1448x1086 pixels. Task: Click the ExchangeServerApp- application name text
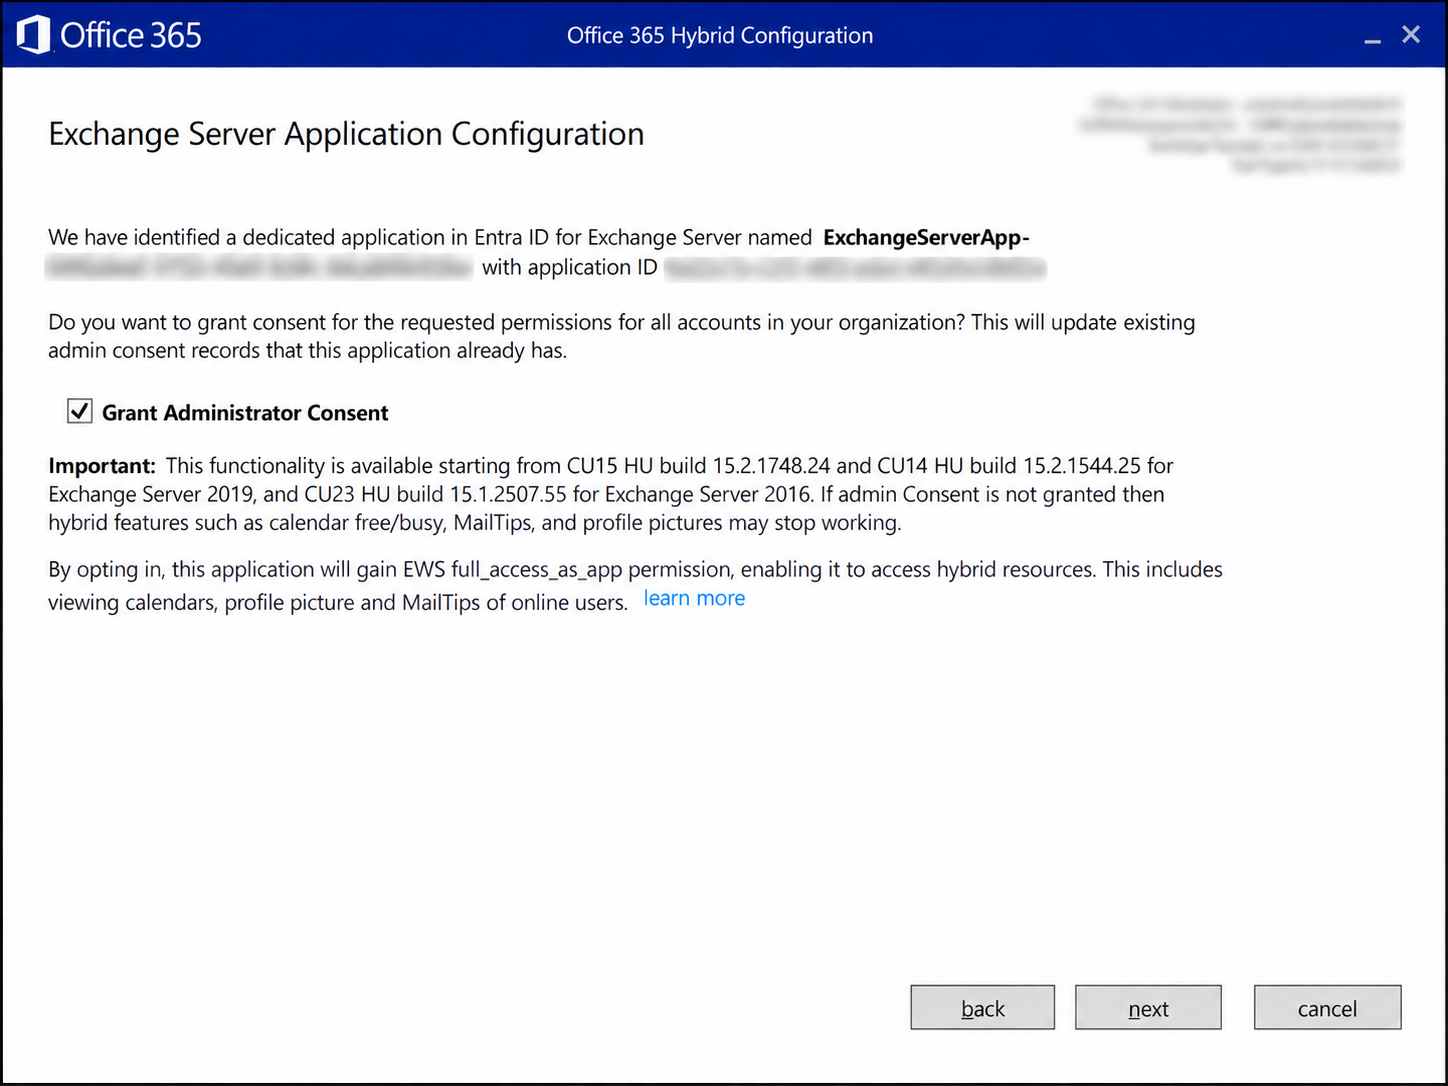click(x=926, y=237)
